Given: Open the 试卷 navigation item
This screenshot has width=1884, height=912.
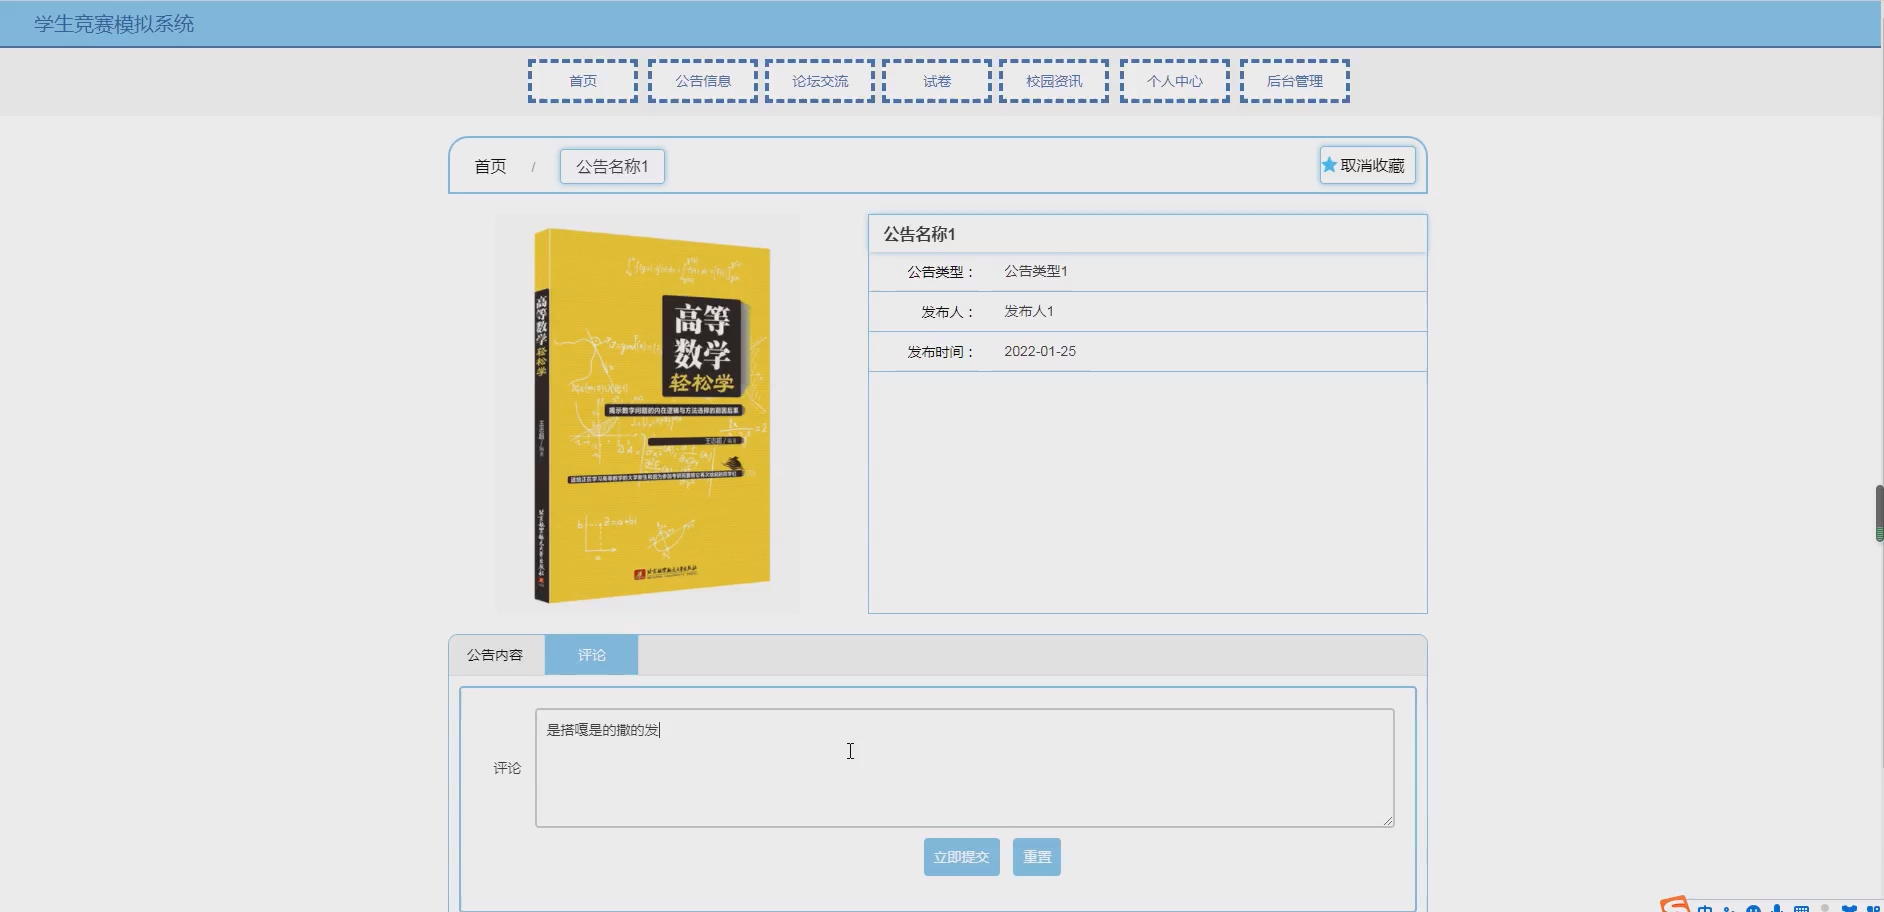Looking at the screenshot, I should click(937, 81).
